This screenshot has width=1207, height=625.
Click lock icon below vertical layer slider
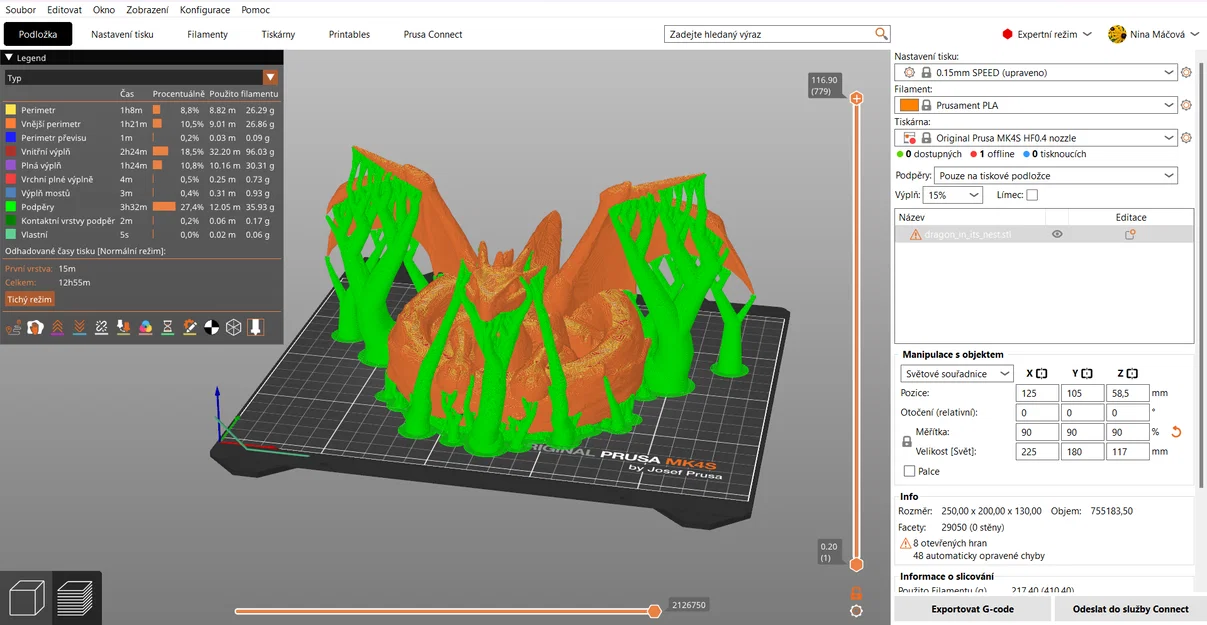coord(856,593)
